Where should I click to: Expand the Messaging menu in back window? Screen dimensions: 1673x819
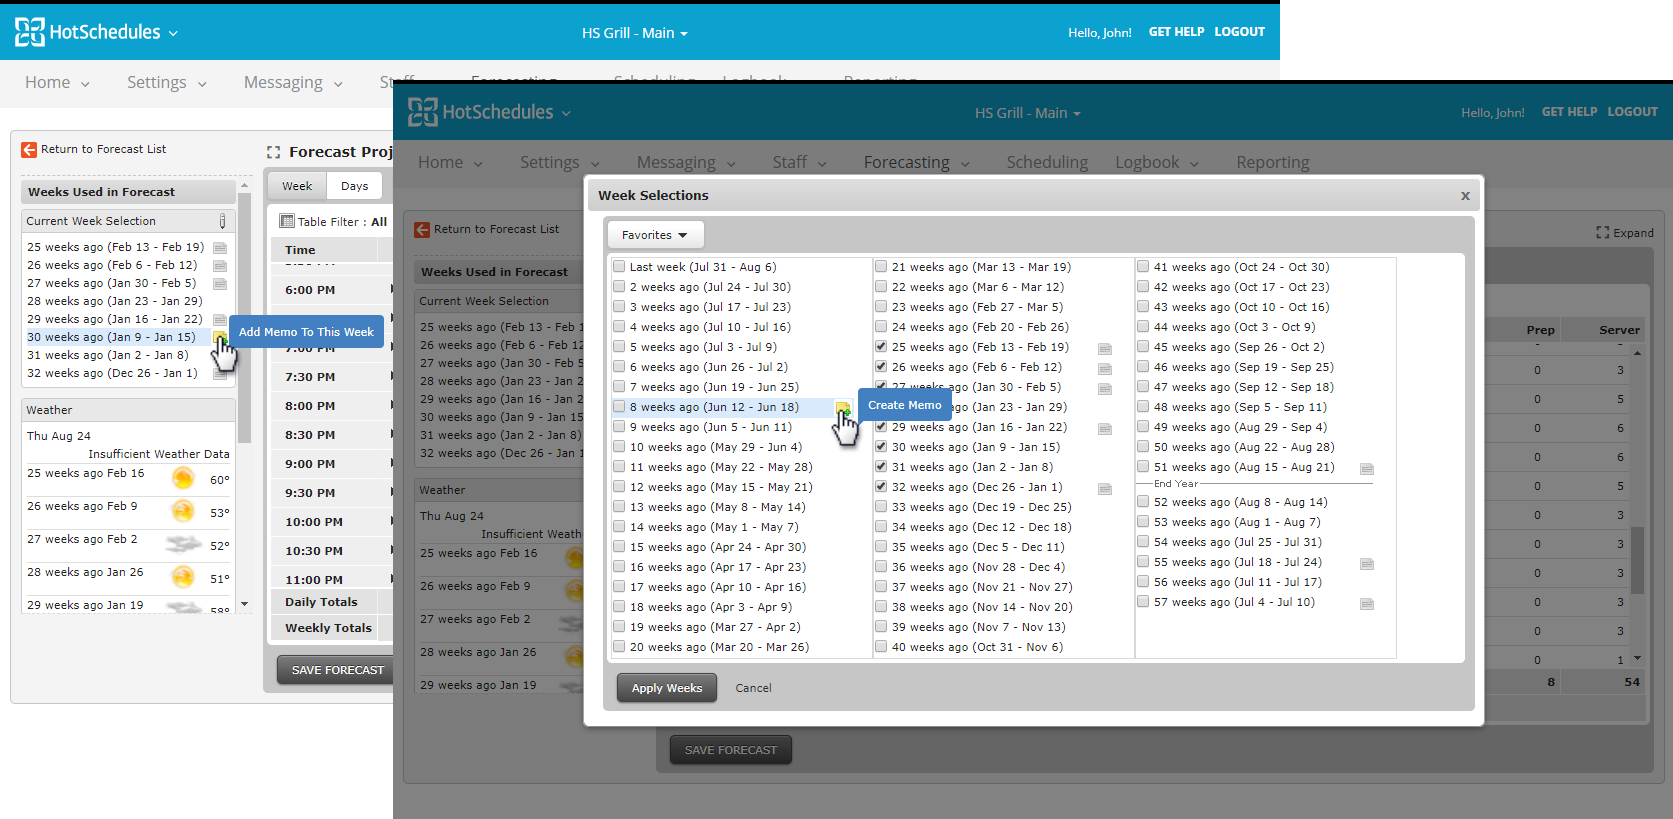coord(293,83)
